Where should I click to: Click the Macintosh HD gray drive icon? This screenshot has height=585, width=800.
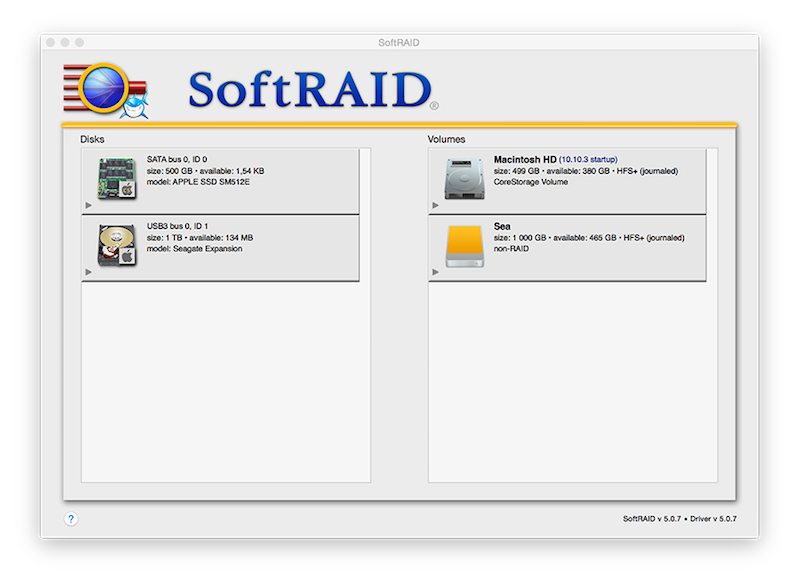[x=465, y=177]
